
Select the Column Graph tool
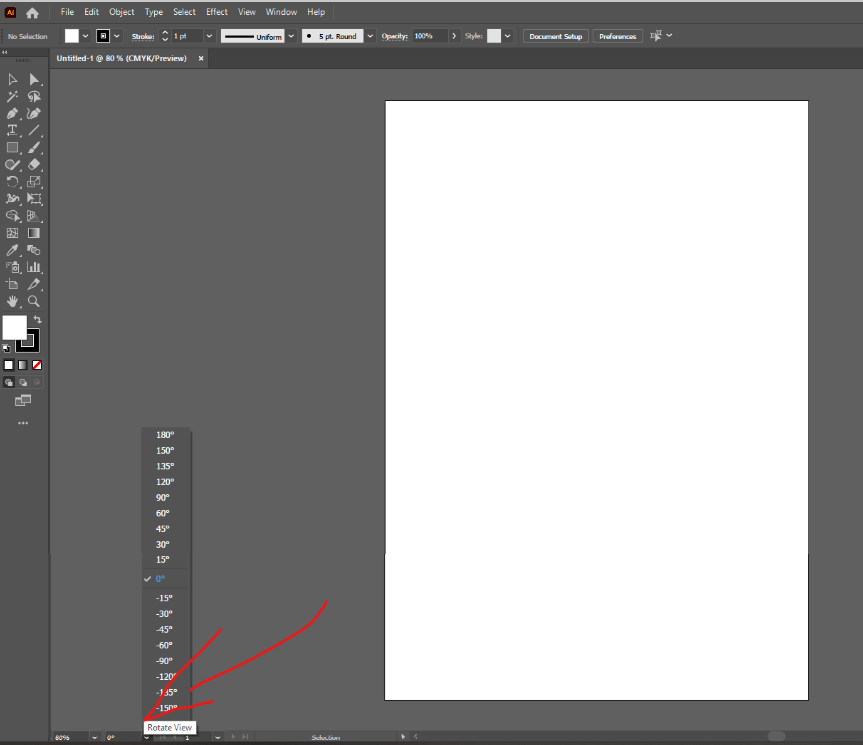point(34,267)
